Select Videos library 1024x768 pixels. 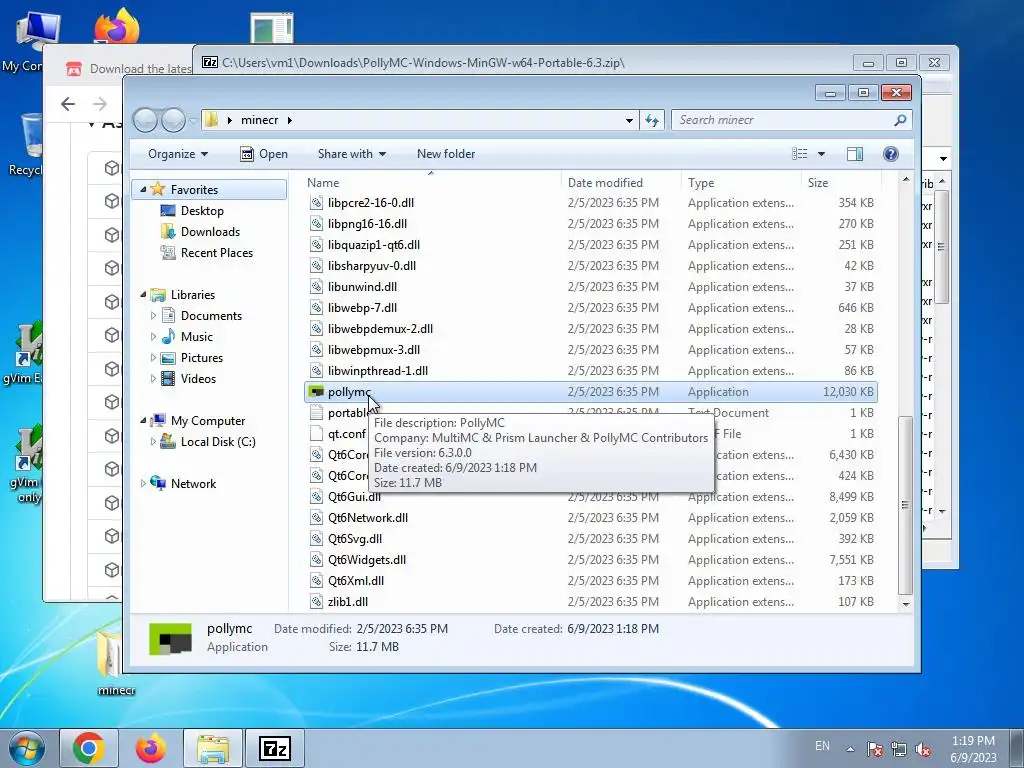[x=198, y=379]
